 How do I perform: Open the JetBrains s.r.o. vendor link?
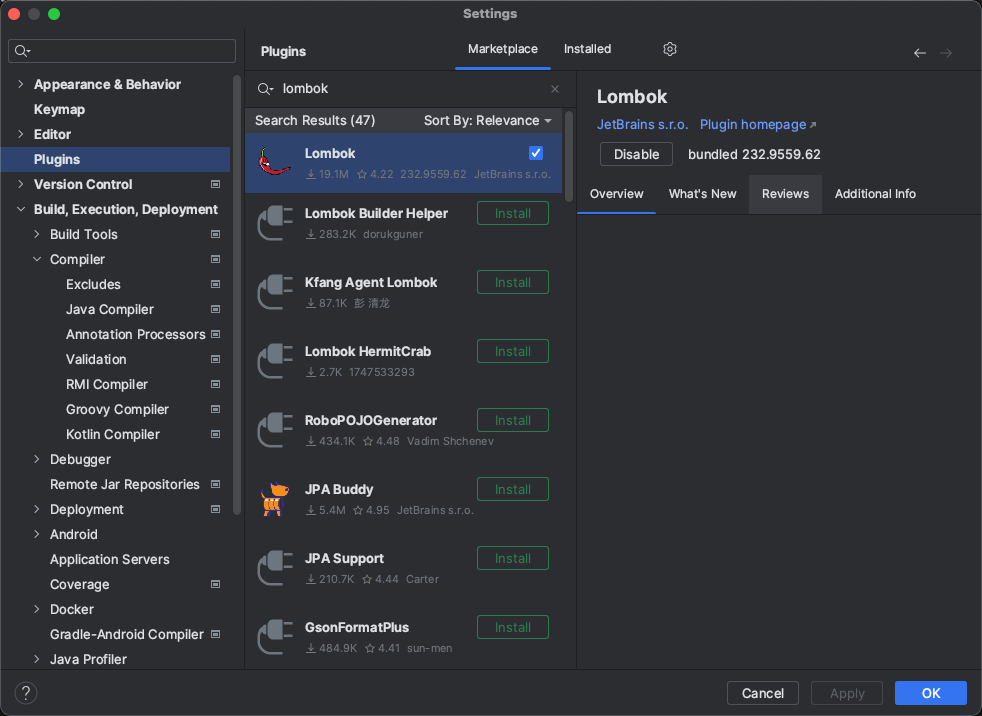click(x=642, y=124)
